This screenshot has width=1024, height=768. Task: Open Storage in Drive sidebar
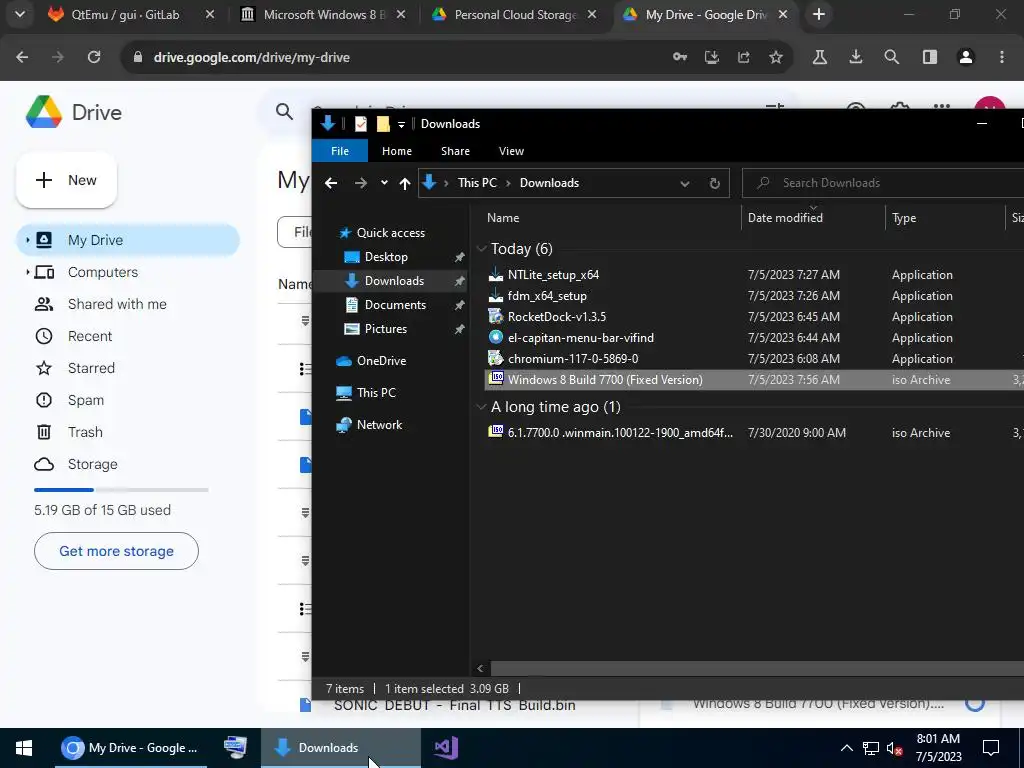pyautogui.click(x=93, y=464)
